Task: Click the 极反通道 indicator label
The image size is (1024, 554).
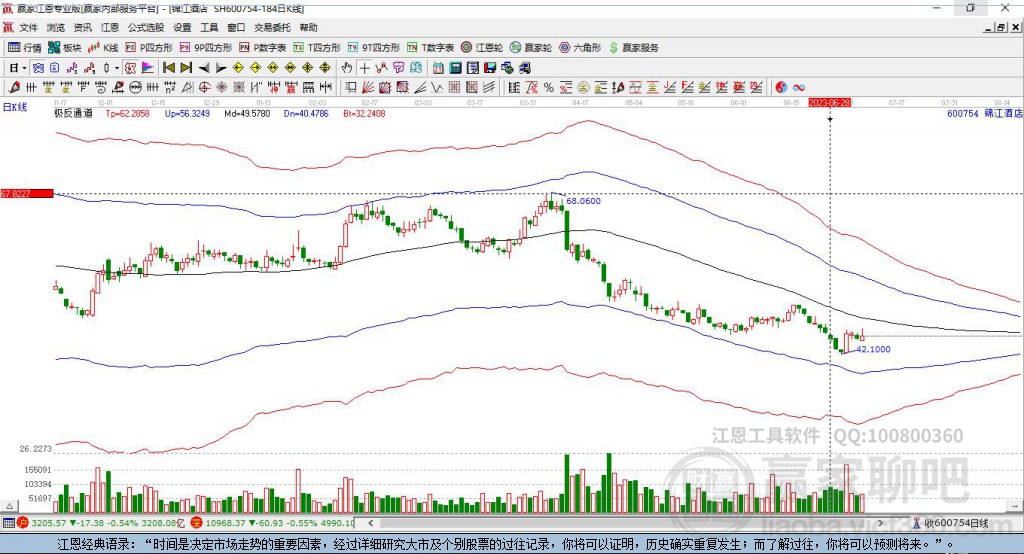Action: 73,113
